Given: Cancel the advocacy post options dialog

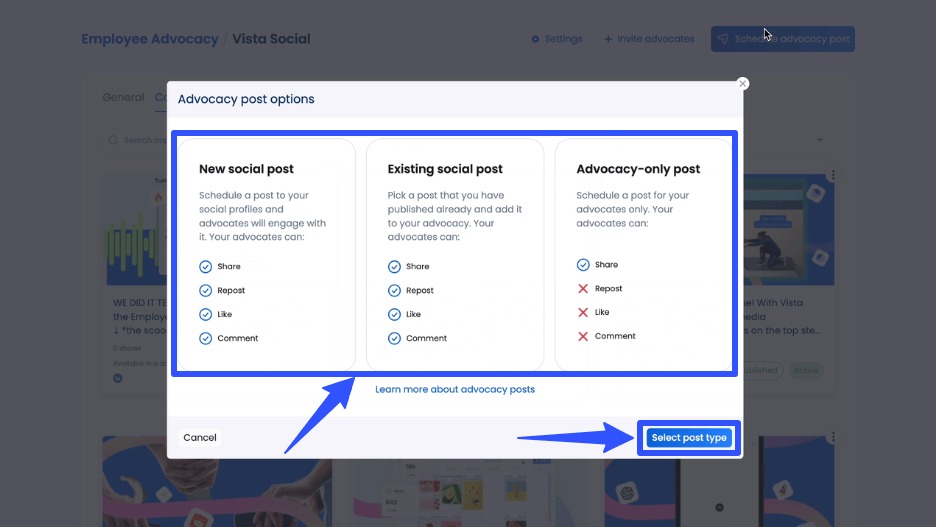Looking at the screenshot, I should coord(200,438).
